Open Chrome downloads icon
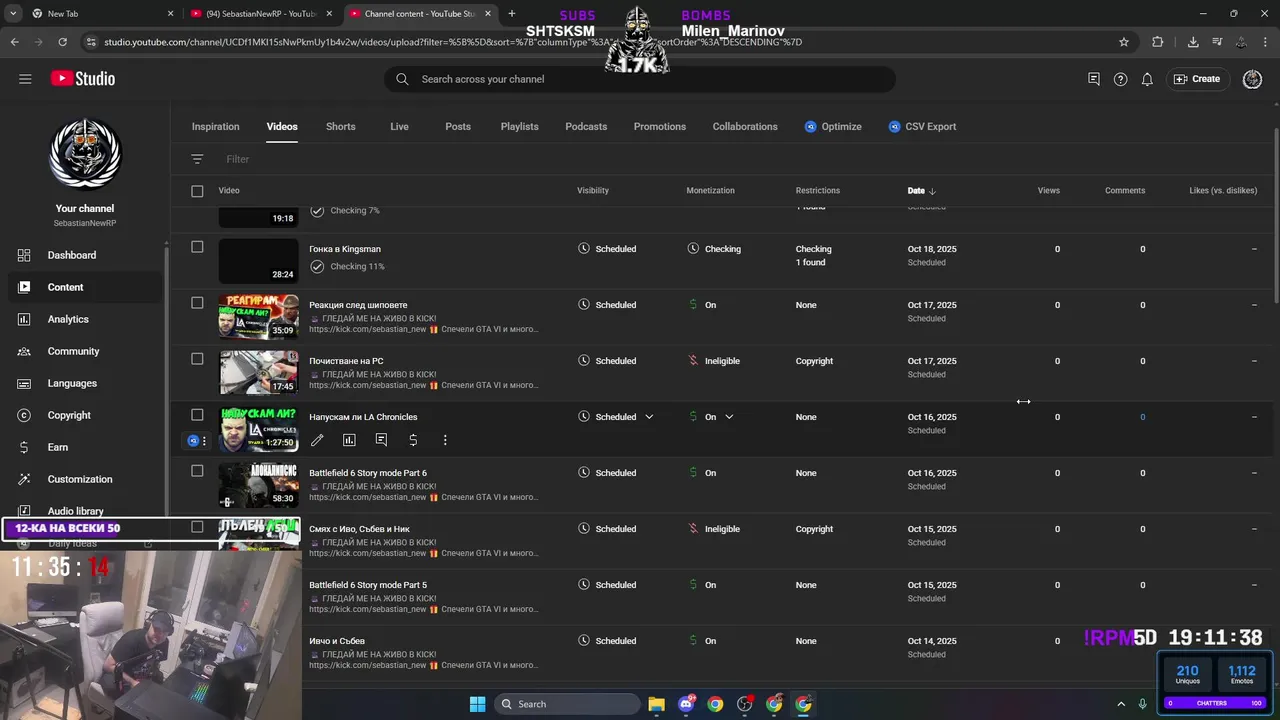 point(1193,42)
